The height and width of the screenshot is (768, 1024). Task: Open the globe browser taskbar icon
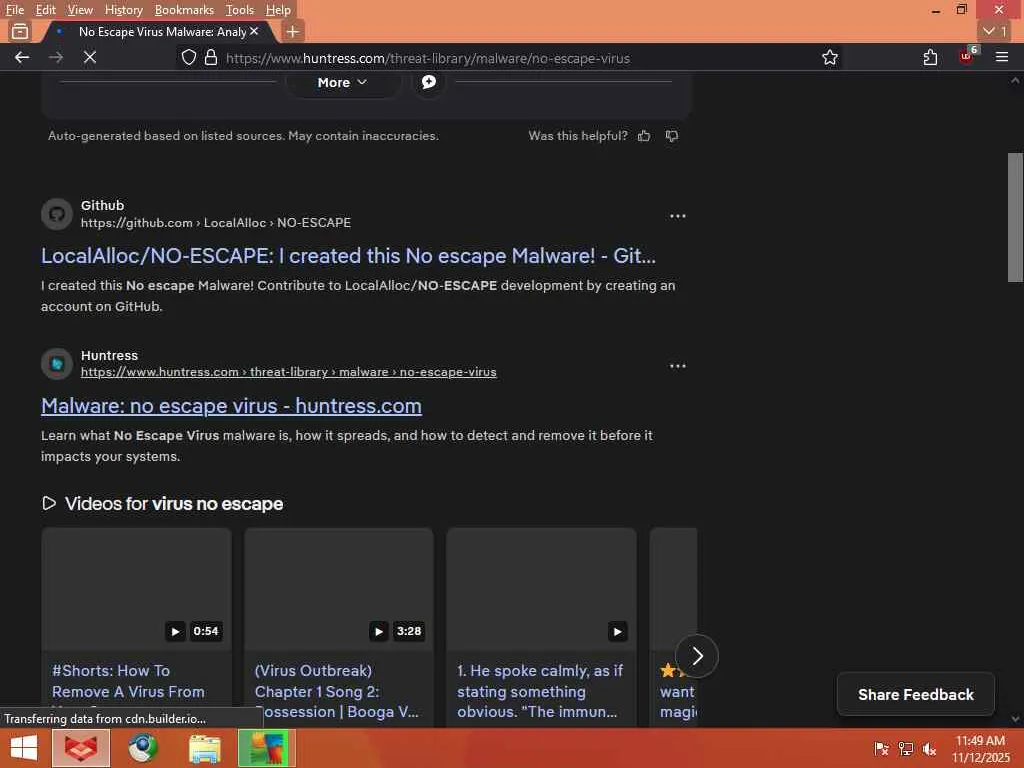[143, 748]
